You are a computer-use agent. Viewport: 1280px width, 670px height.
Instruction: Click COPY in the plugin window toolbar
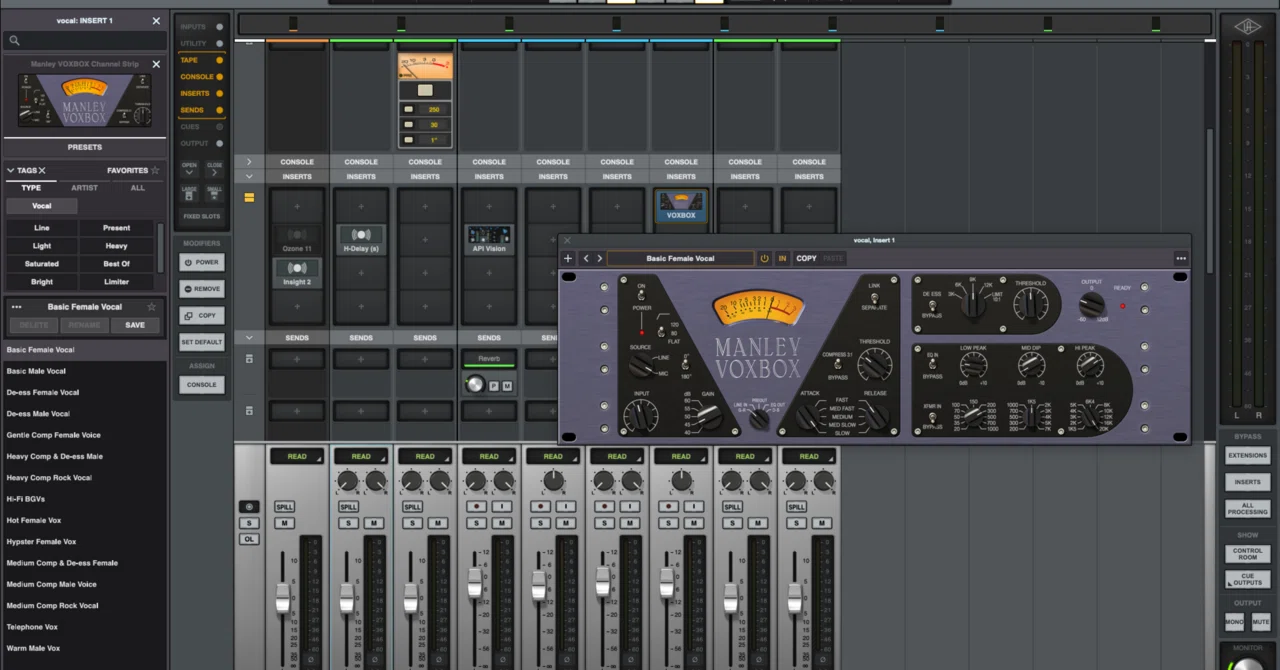pyautogui.click(x=806, y=258)
